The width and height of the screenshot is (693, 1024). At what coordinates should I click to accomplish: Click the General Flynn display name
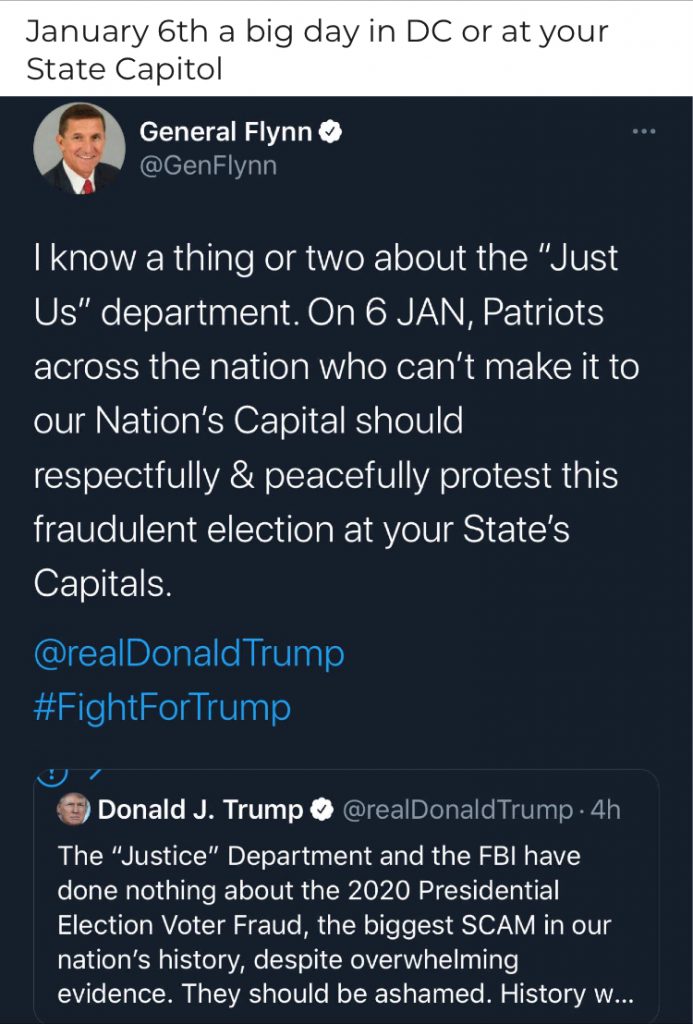[x=225, y=132]
